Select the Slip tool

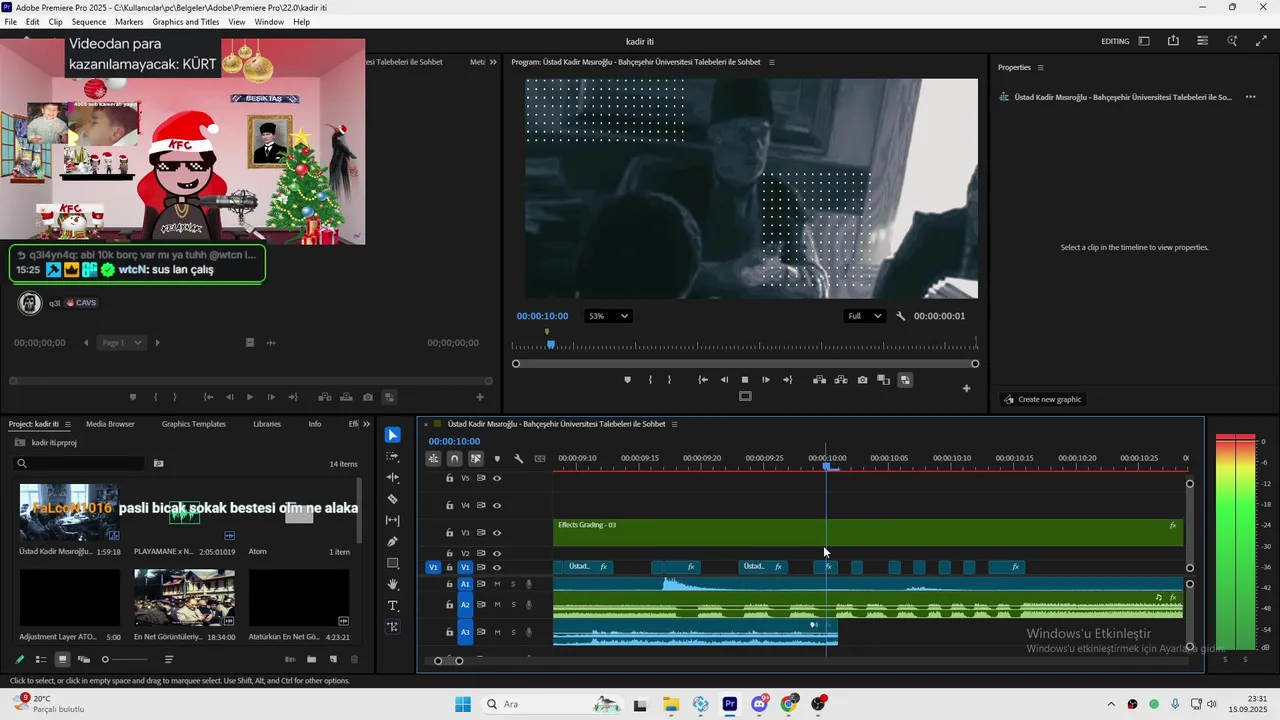393,520
